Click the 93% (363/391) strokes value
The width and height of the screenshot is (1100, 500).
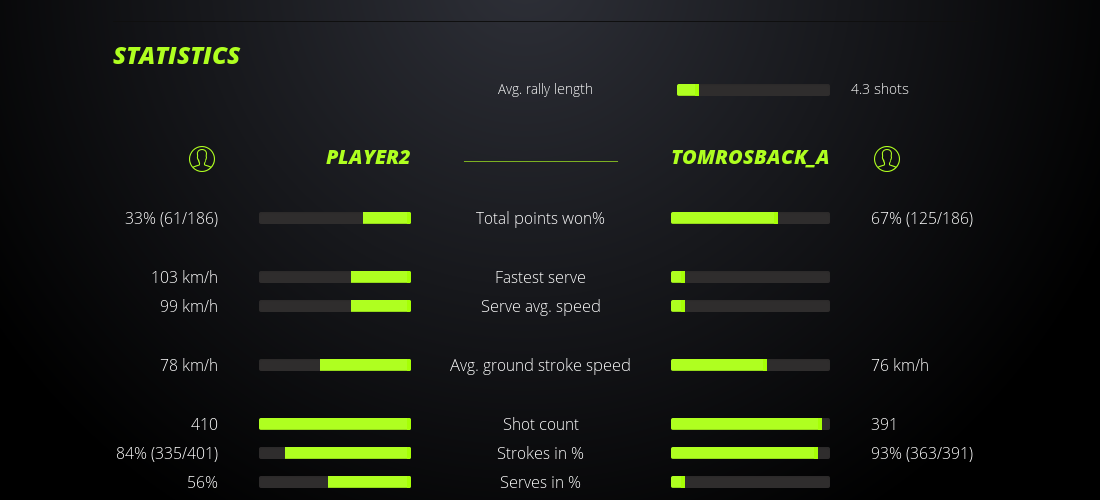(922, 453)
